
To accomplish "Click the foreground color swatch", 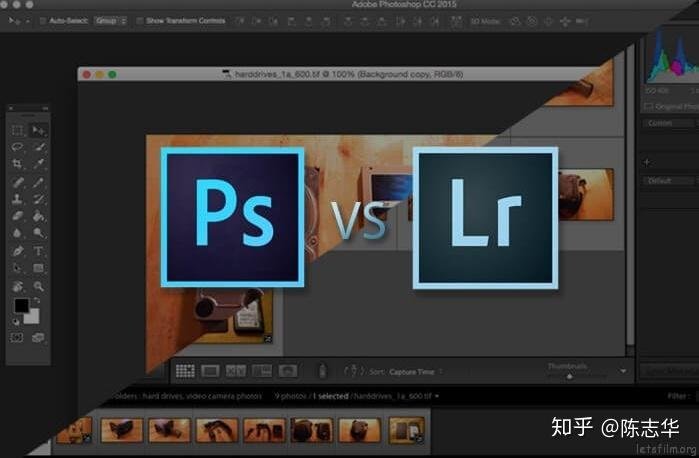I will click(x=21, y=305).
